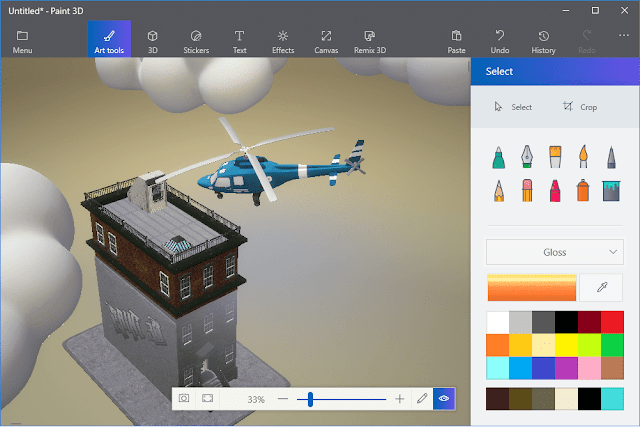Pick the red color swatch

point(612,322)
